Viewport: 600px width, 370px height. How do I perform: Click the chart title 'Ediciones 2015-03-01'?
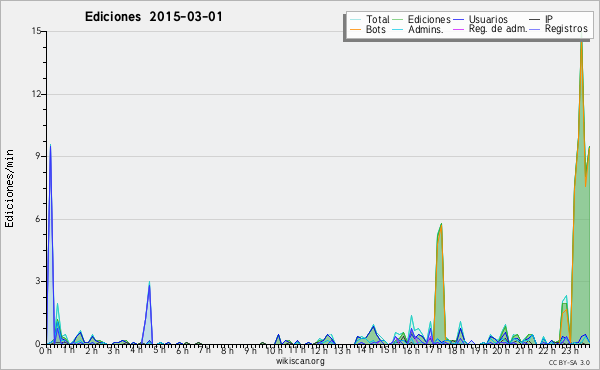153,17
